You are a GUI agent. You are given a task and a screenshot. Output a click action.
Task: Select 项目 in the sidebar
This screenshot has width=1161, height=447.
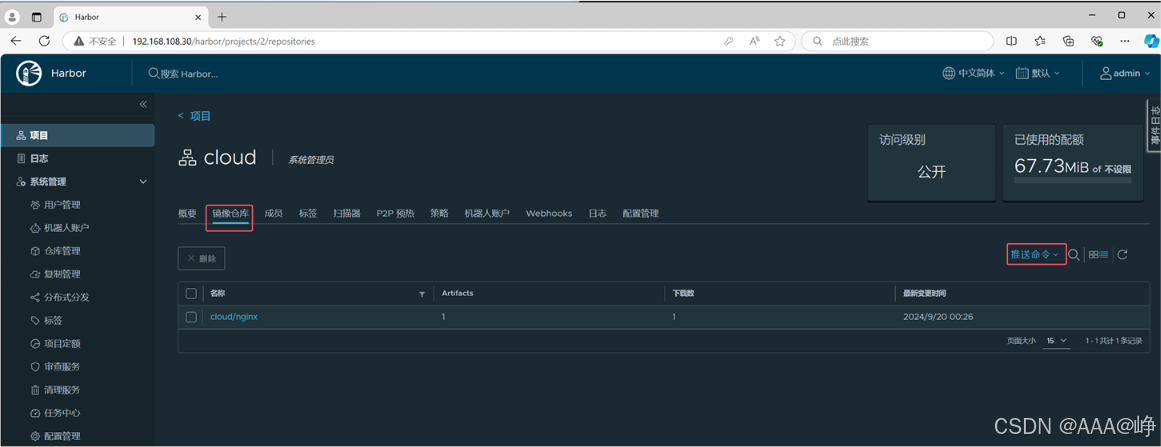(x=78, y=135)
